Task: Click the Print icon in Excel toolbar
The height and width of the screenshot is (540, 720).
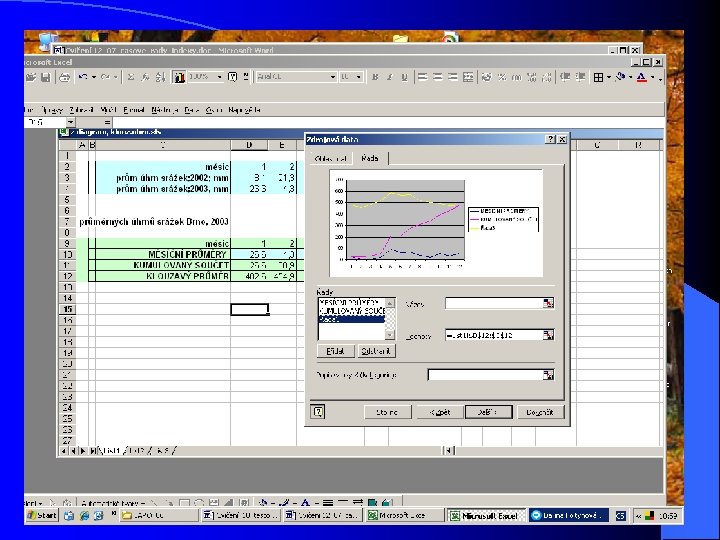Action: click(65, 77)
